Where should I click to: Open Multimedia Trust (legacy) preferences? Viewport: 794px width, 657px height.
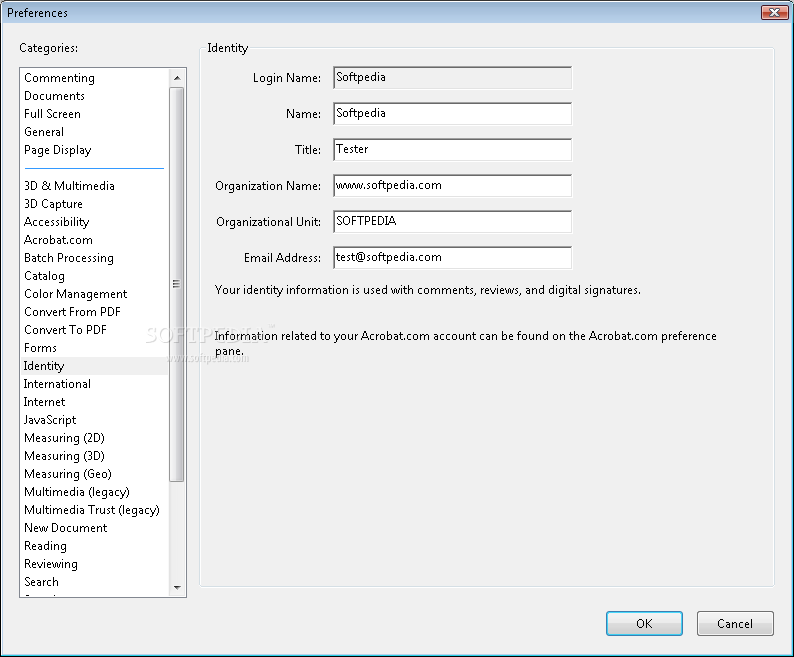[x=92, y=510]
